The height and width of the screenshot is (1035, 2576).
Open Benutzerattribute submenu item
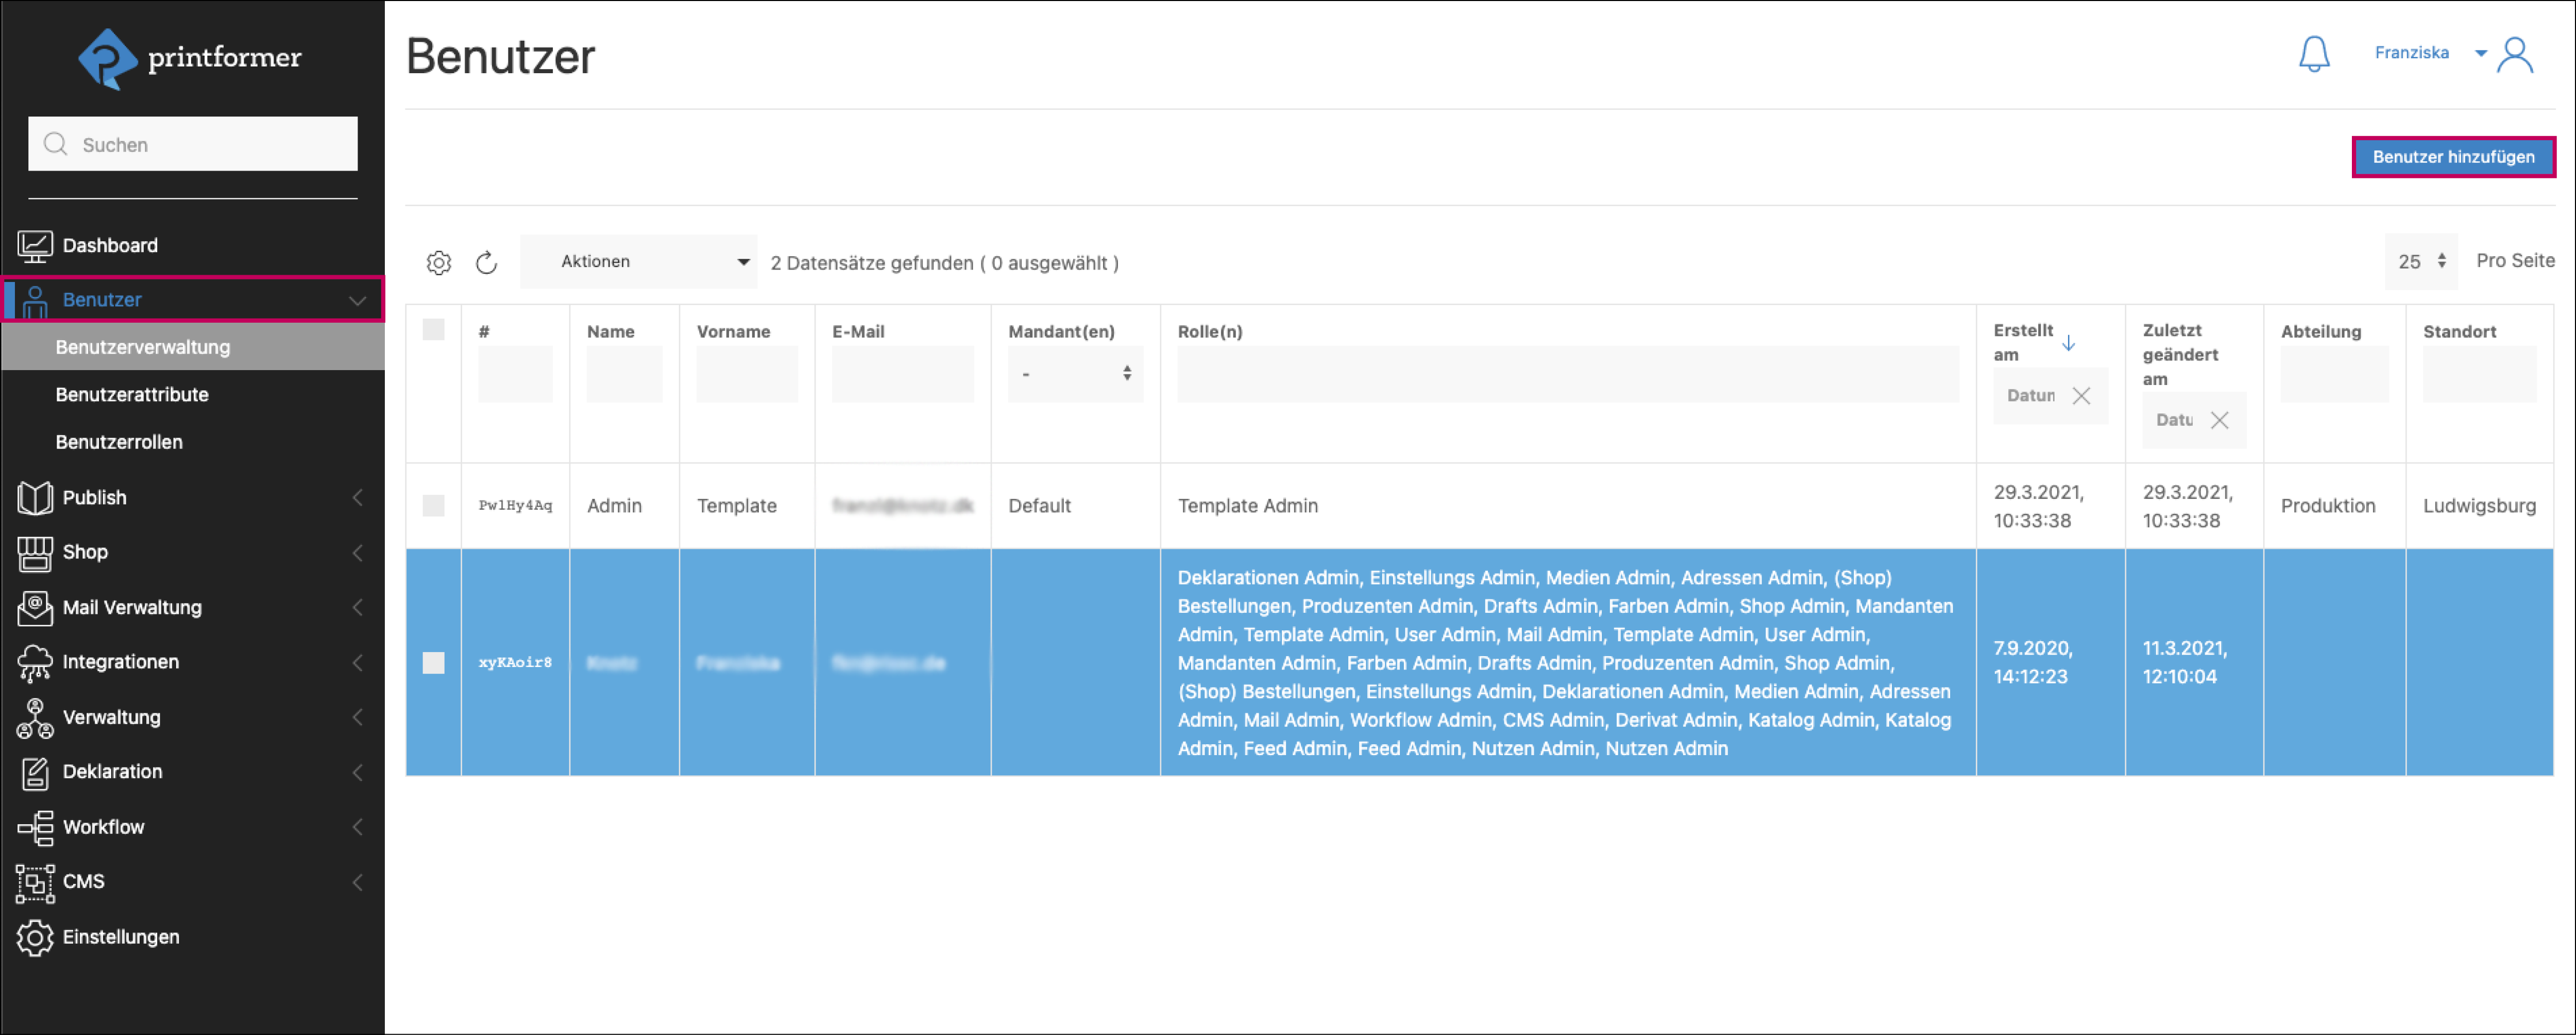pyautogui.click(x=132, y=395)
